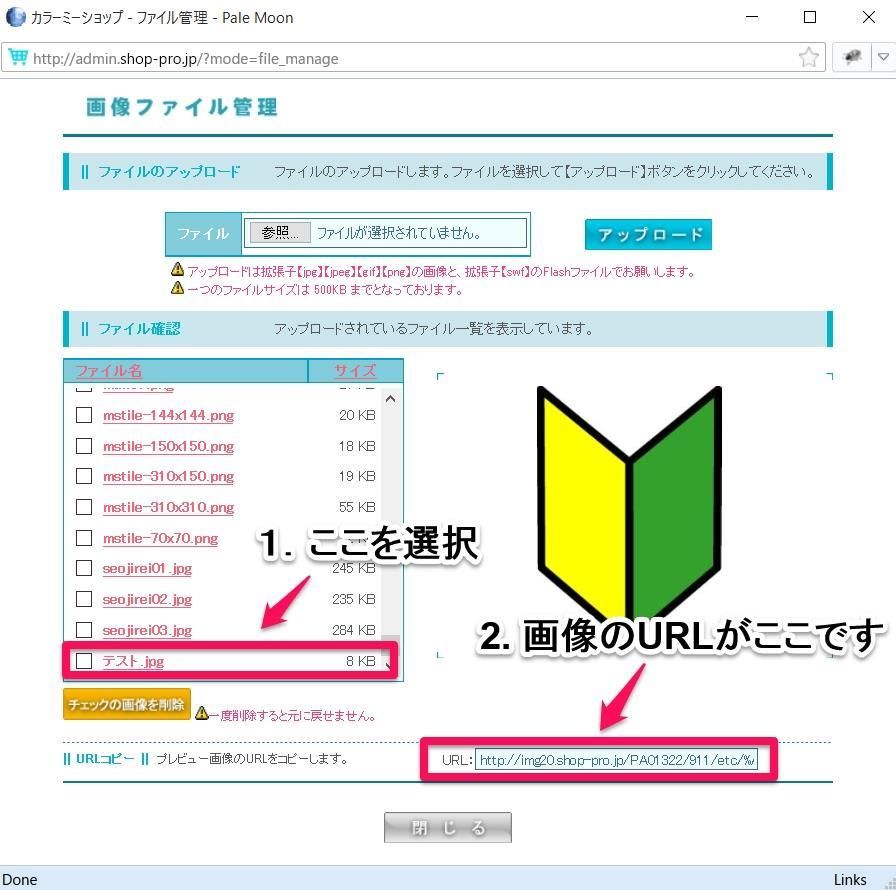Tick the checkbox beside seojirei01.jpg

(84, 568)
